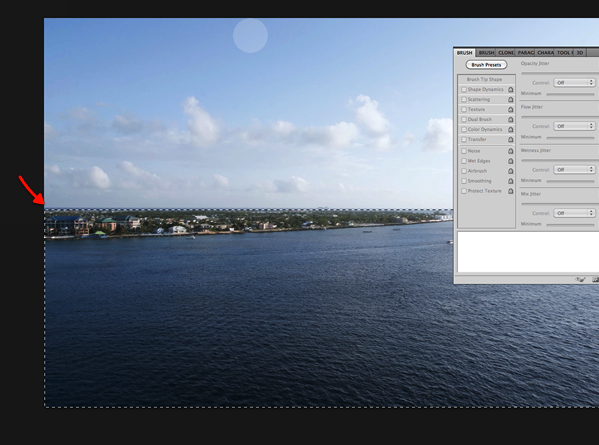This screenshot has height=445, width=599.
Task: Adjust the Opacity Jitter slider
Action: coord(560,73)
